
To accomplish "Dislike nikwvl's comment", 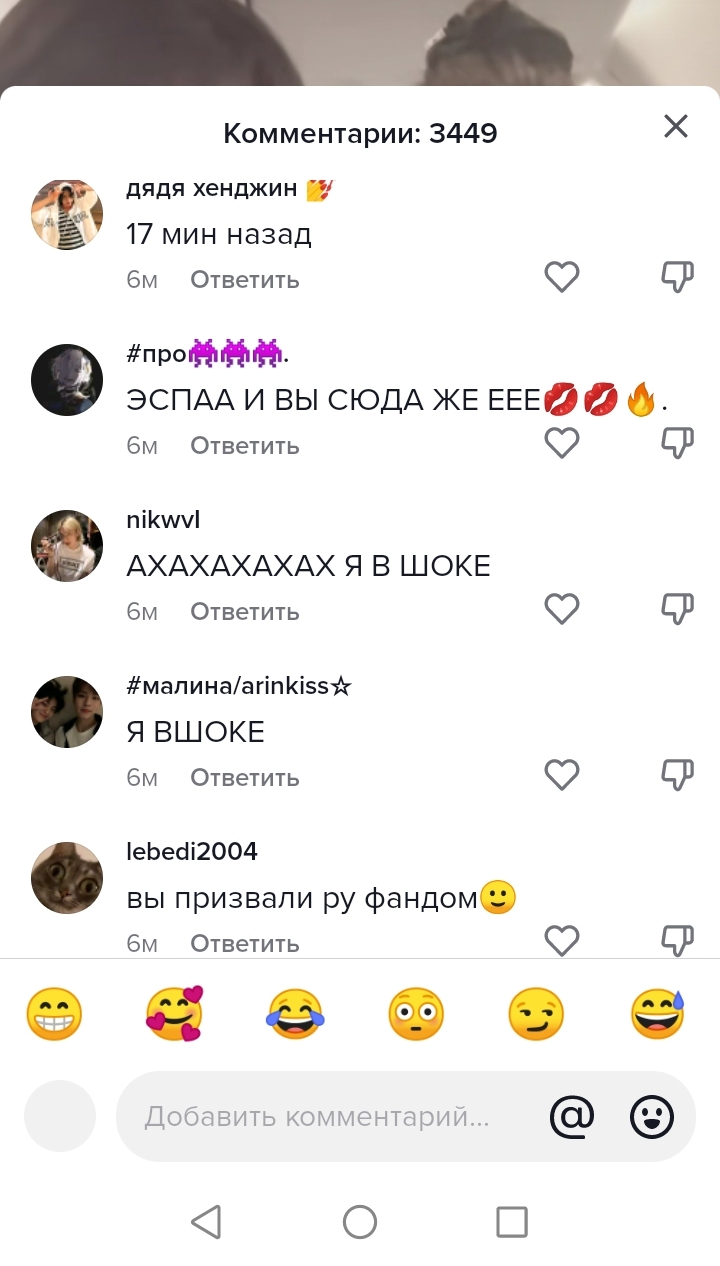I will 678,608.
